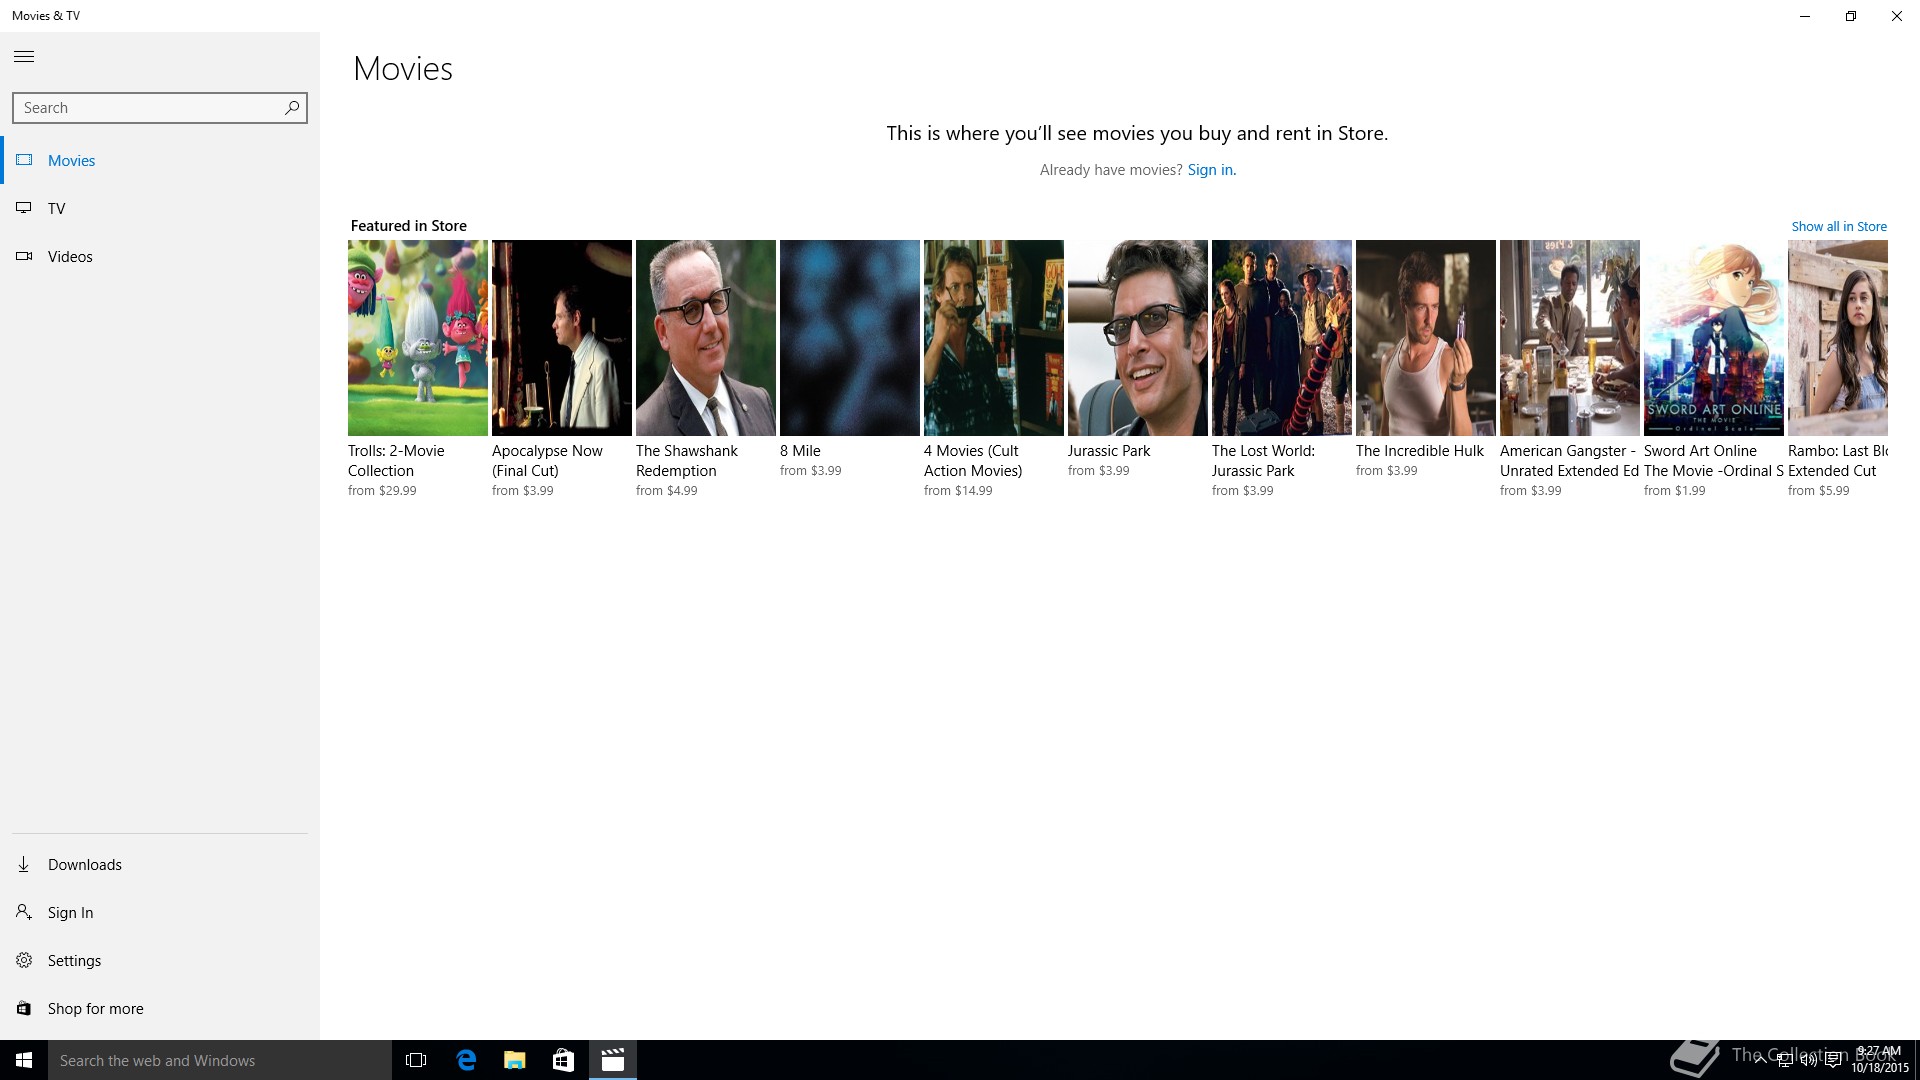Click the Shop for more label
The height and width of the screenshot is (1080, 1920).
[x=95, y=1008]
